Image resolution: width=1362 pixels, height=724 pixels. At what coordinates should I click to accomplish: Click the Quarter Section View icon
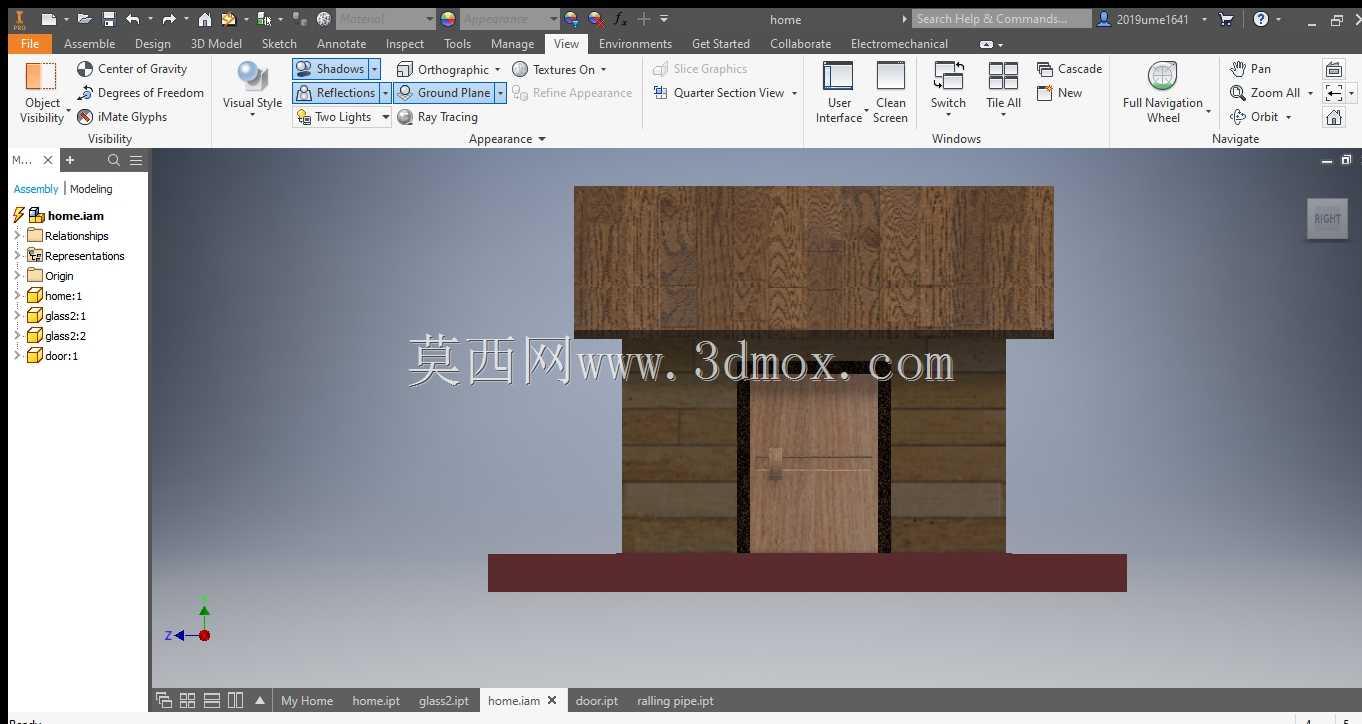[x=660, y=93]
